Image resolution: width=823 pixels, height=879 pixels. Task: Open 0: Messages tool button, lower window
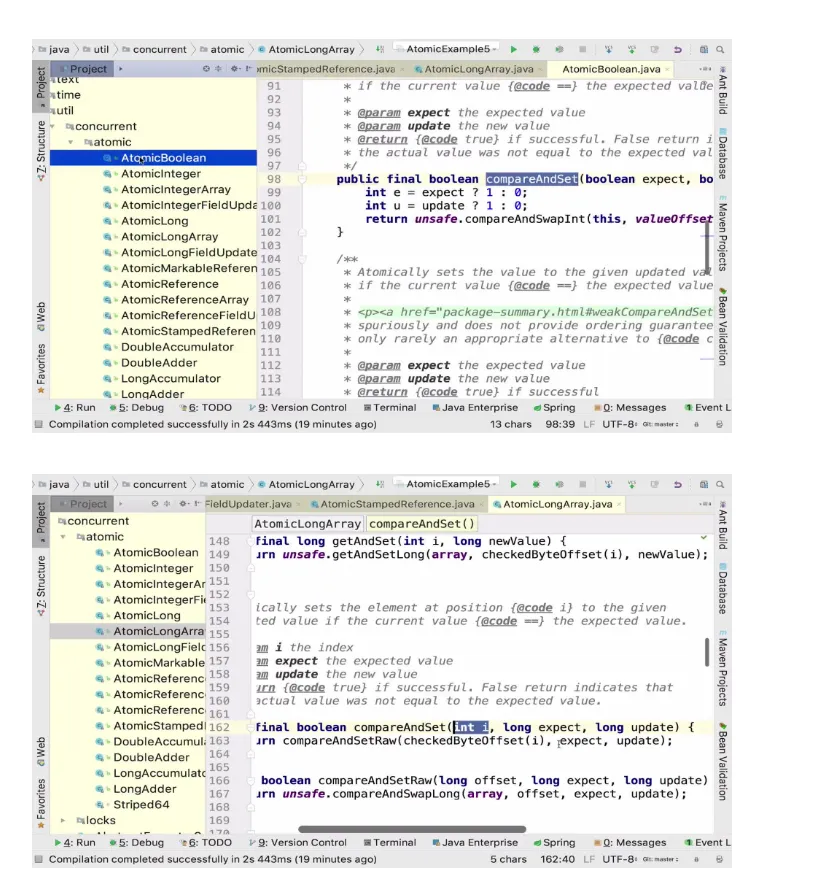[x=630, y=843]
